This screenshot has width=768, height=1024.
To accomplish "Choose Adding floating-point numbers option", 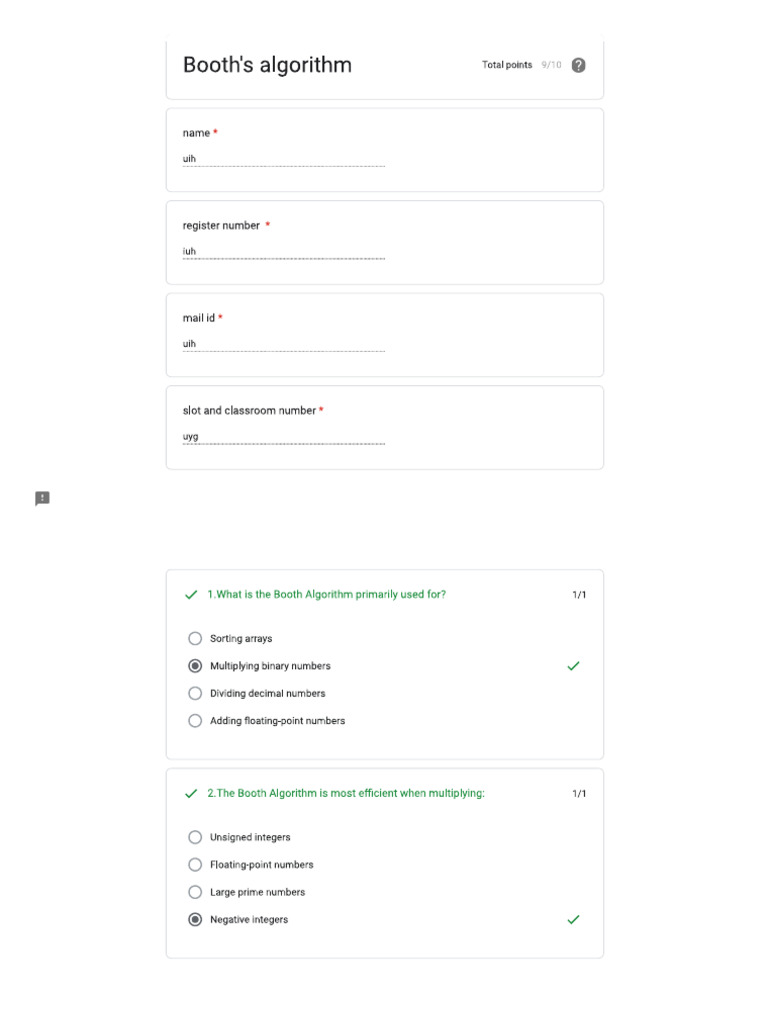I will (x=195, y=721).
